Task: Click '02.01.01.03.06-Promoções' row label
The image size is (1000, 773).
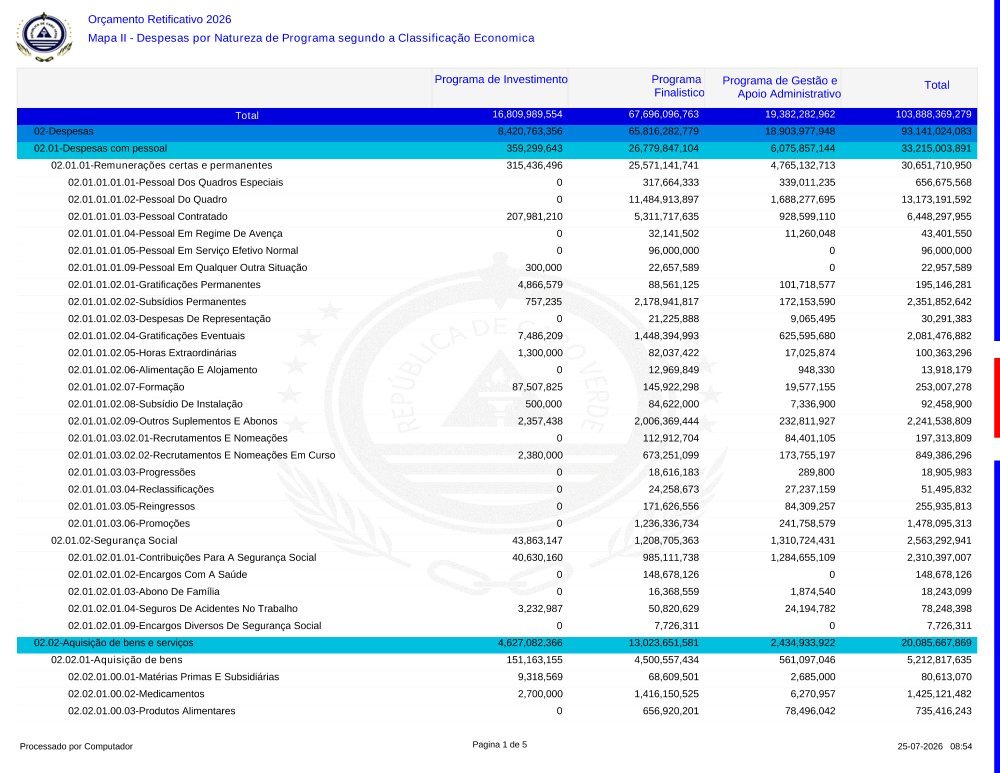Action: click(129, 524)
